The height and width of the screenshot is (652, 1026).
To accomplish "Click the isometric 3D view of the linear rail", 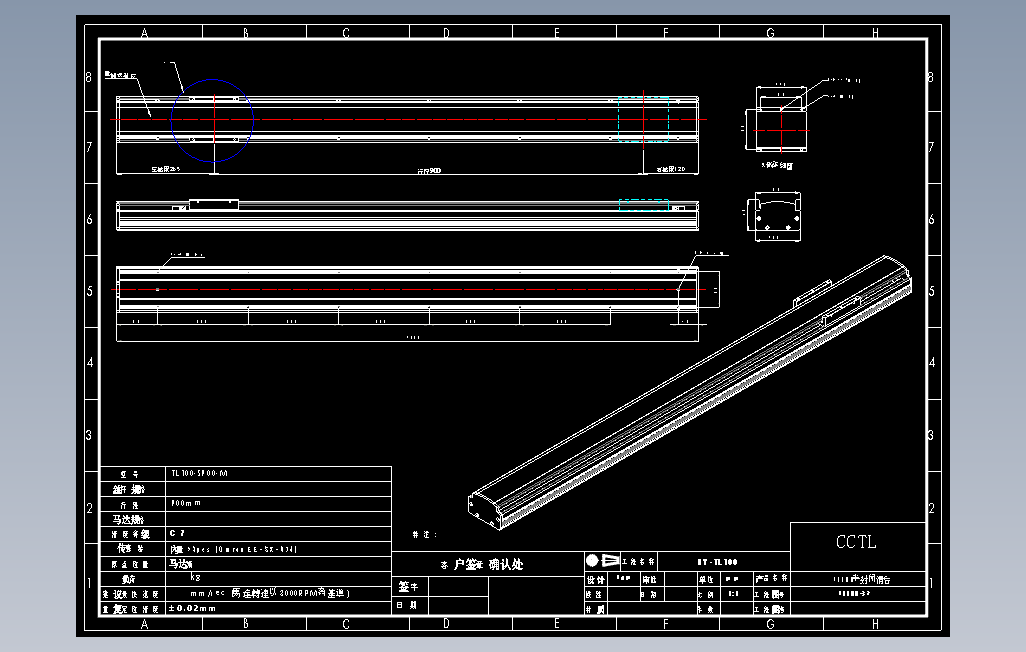I will click(690, 391).
